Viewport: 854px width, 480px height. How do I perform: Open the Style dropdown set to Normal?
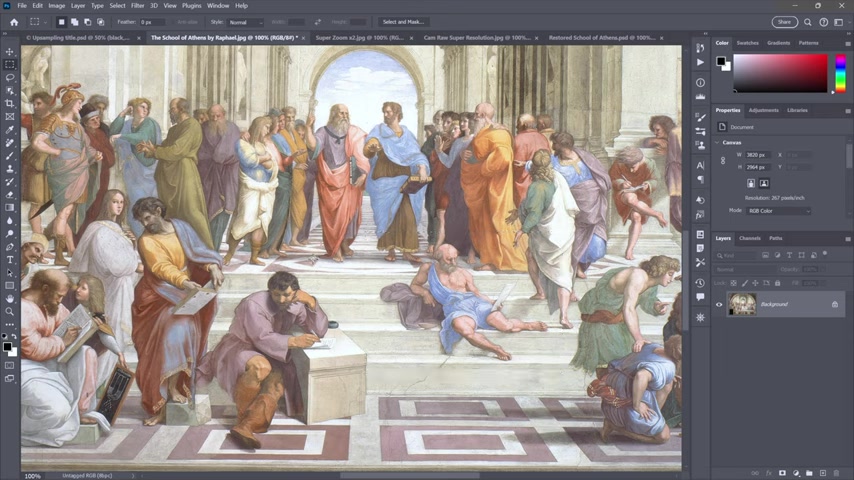click(x=245, y=22)
